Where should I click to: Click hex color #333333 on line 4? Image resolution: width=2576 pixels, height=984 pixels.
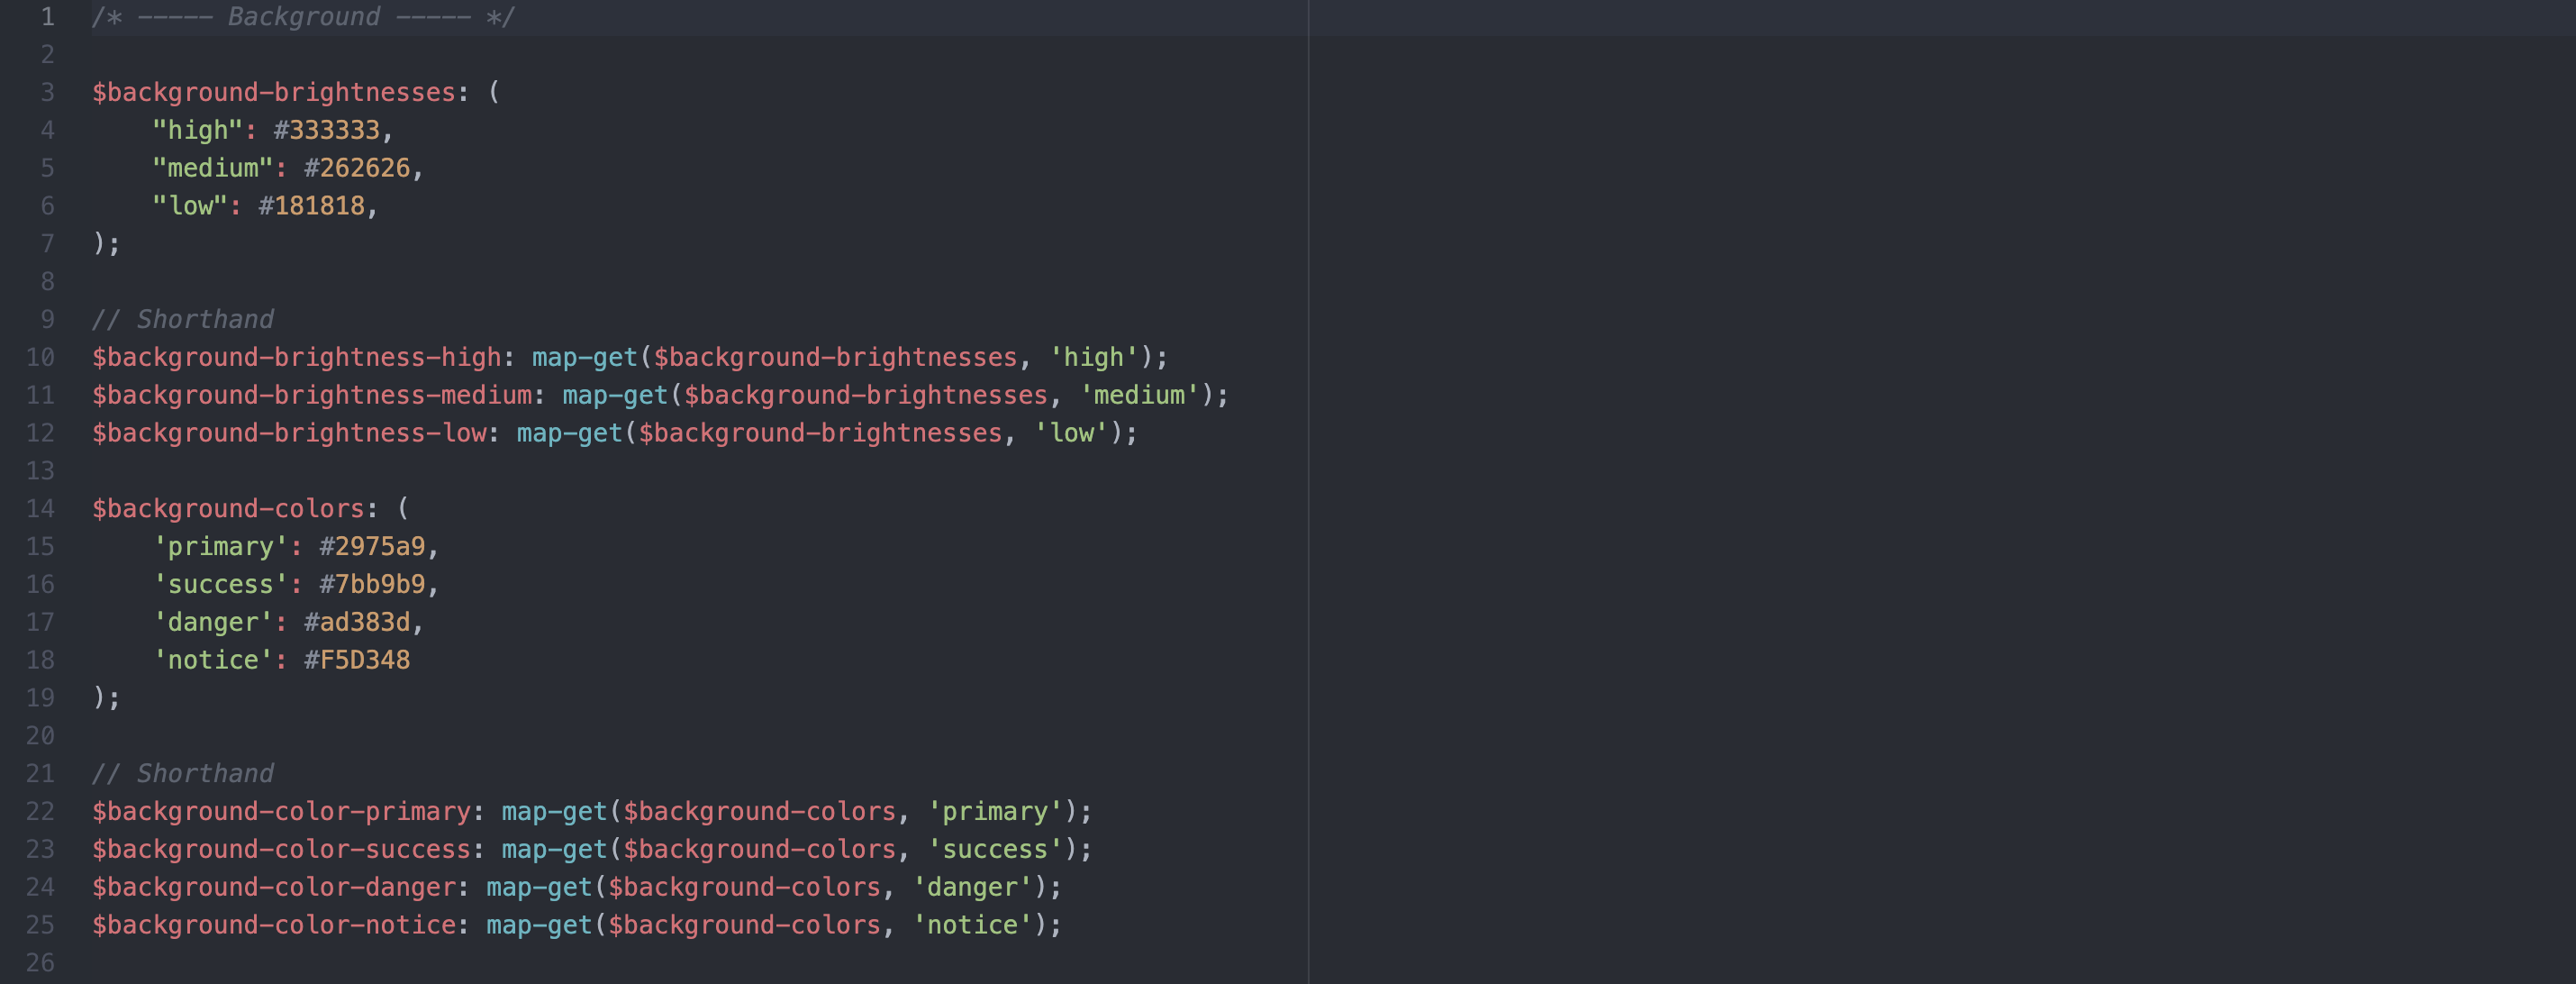[x=327, y=130]
